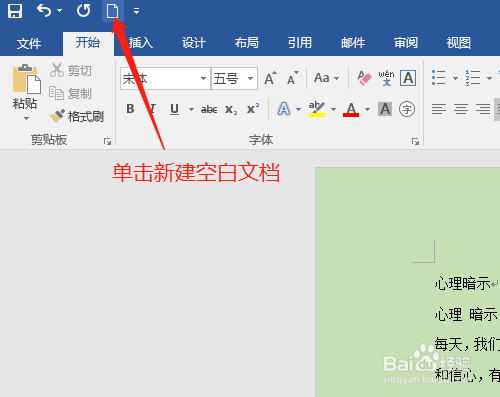Open numbering library dropdown arrow

pos(489,78)
